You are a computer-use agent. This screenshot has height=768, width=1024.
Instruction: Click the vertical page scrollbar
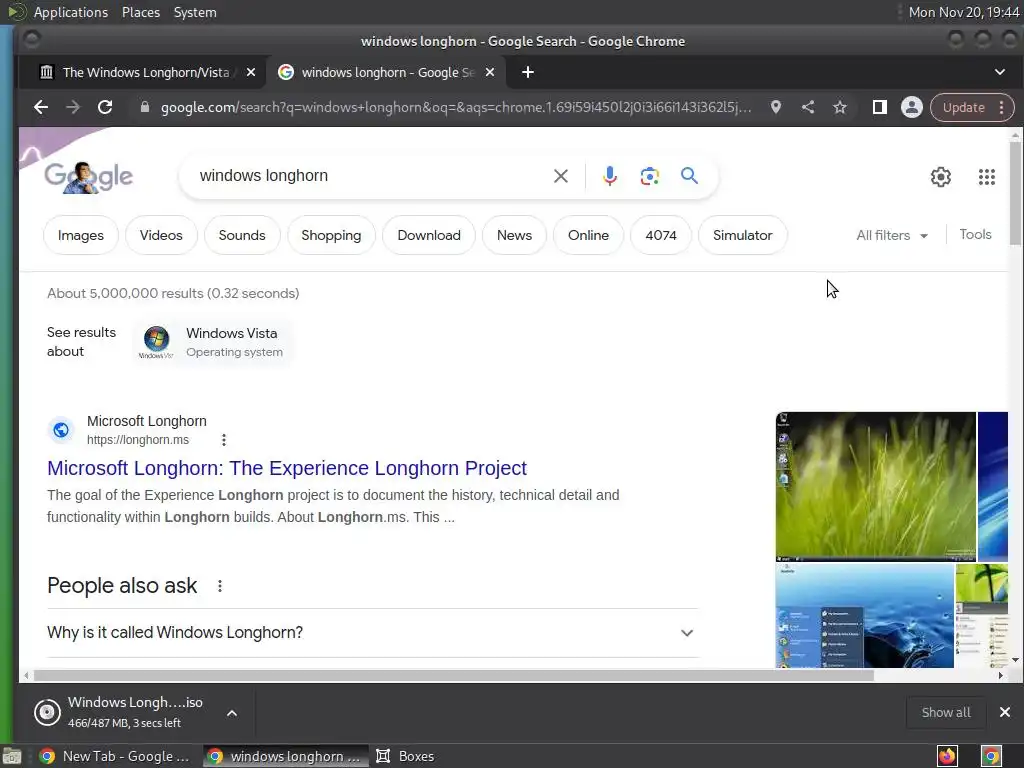pyautogui.click(x=1014, y=193)
